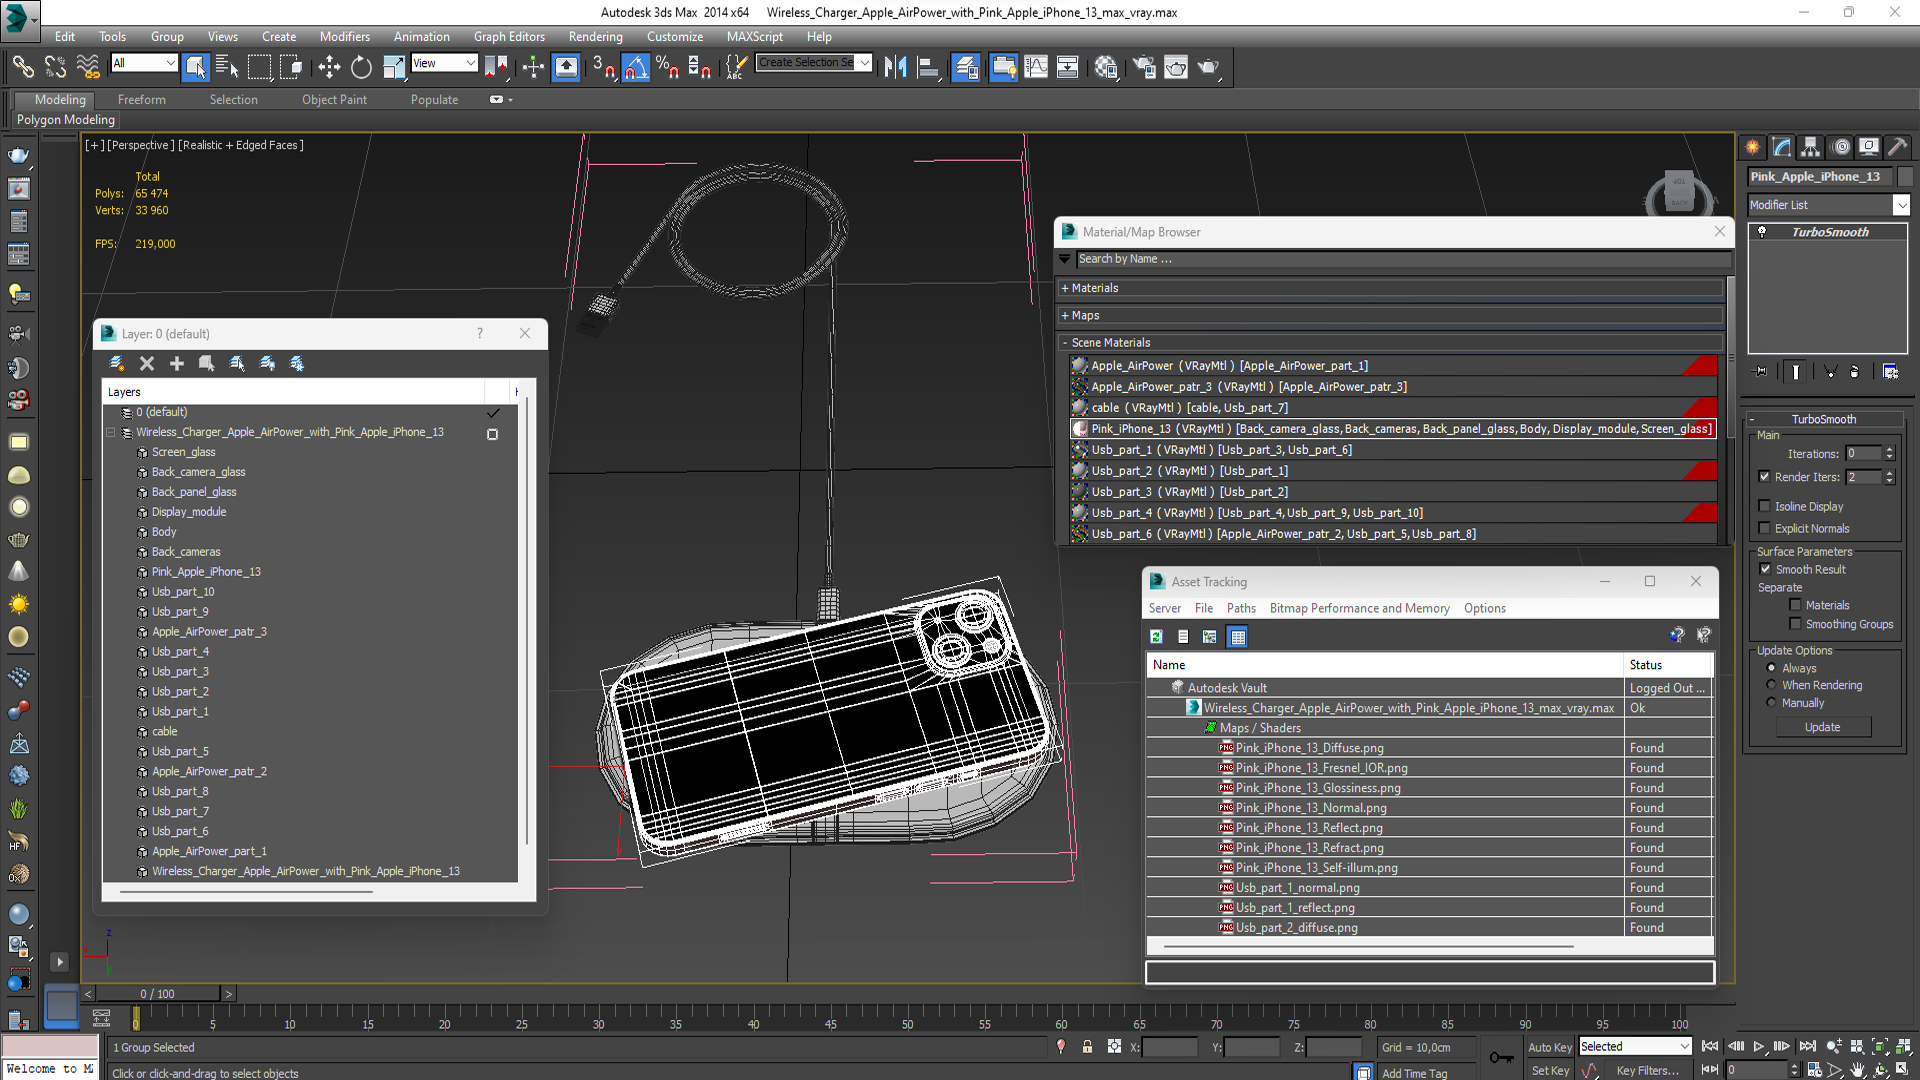Screen dimensions: 1920x1080
Task: Click Configure Modifier Sets icon
Action: tap(1890, 371)
